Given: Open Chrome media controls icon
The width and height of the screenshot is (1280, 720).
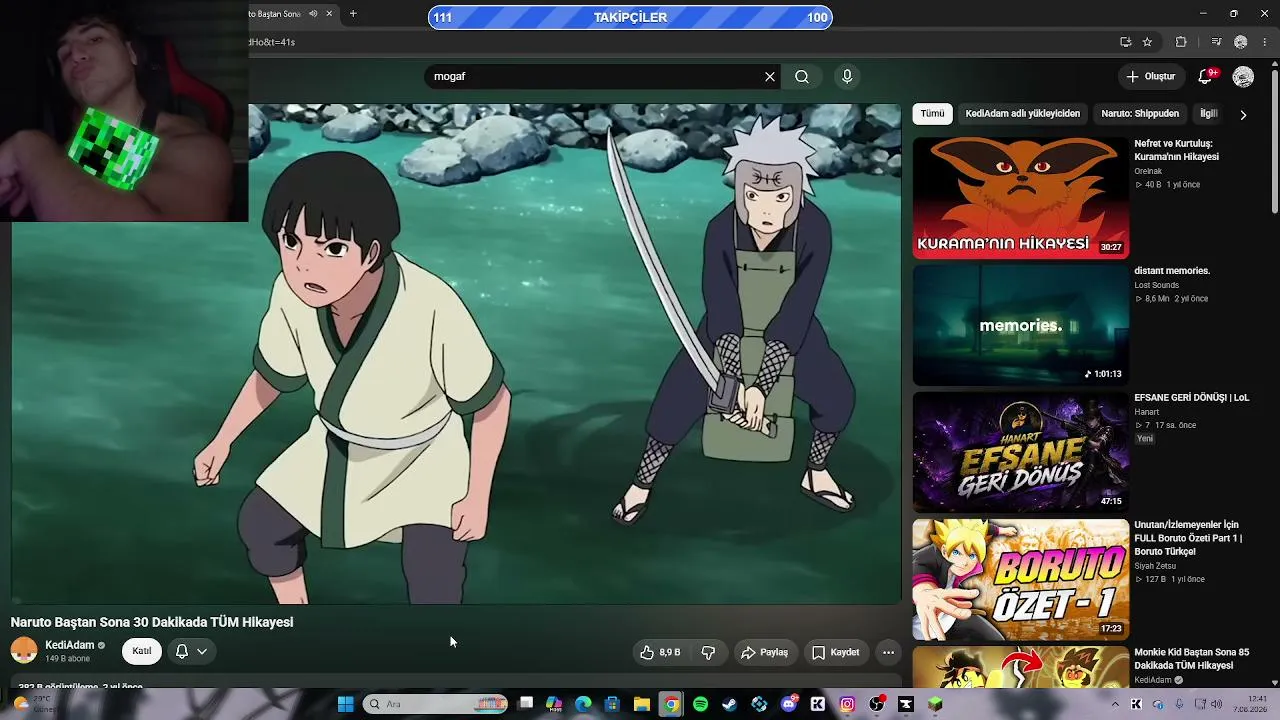Looking at the screenshot, I should tap(1216, 42).
